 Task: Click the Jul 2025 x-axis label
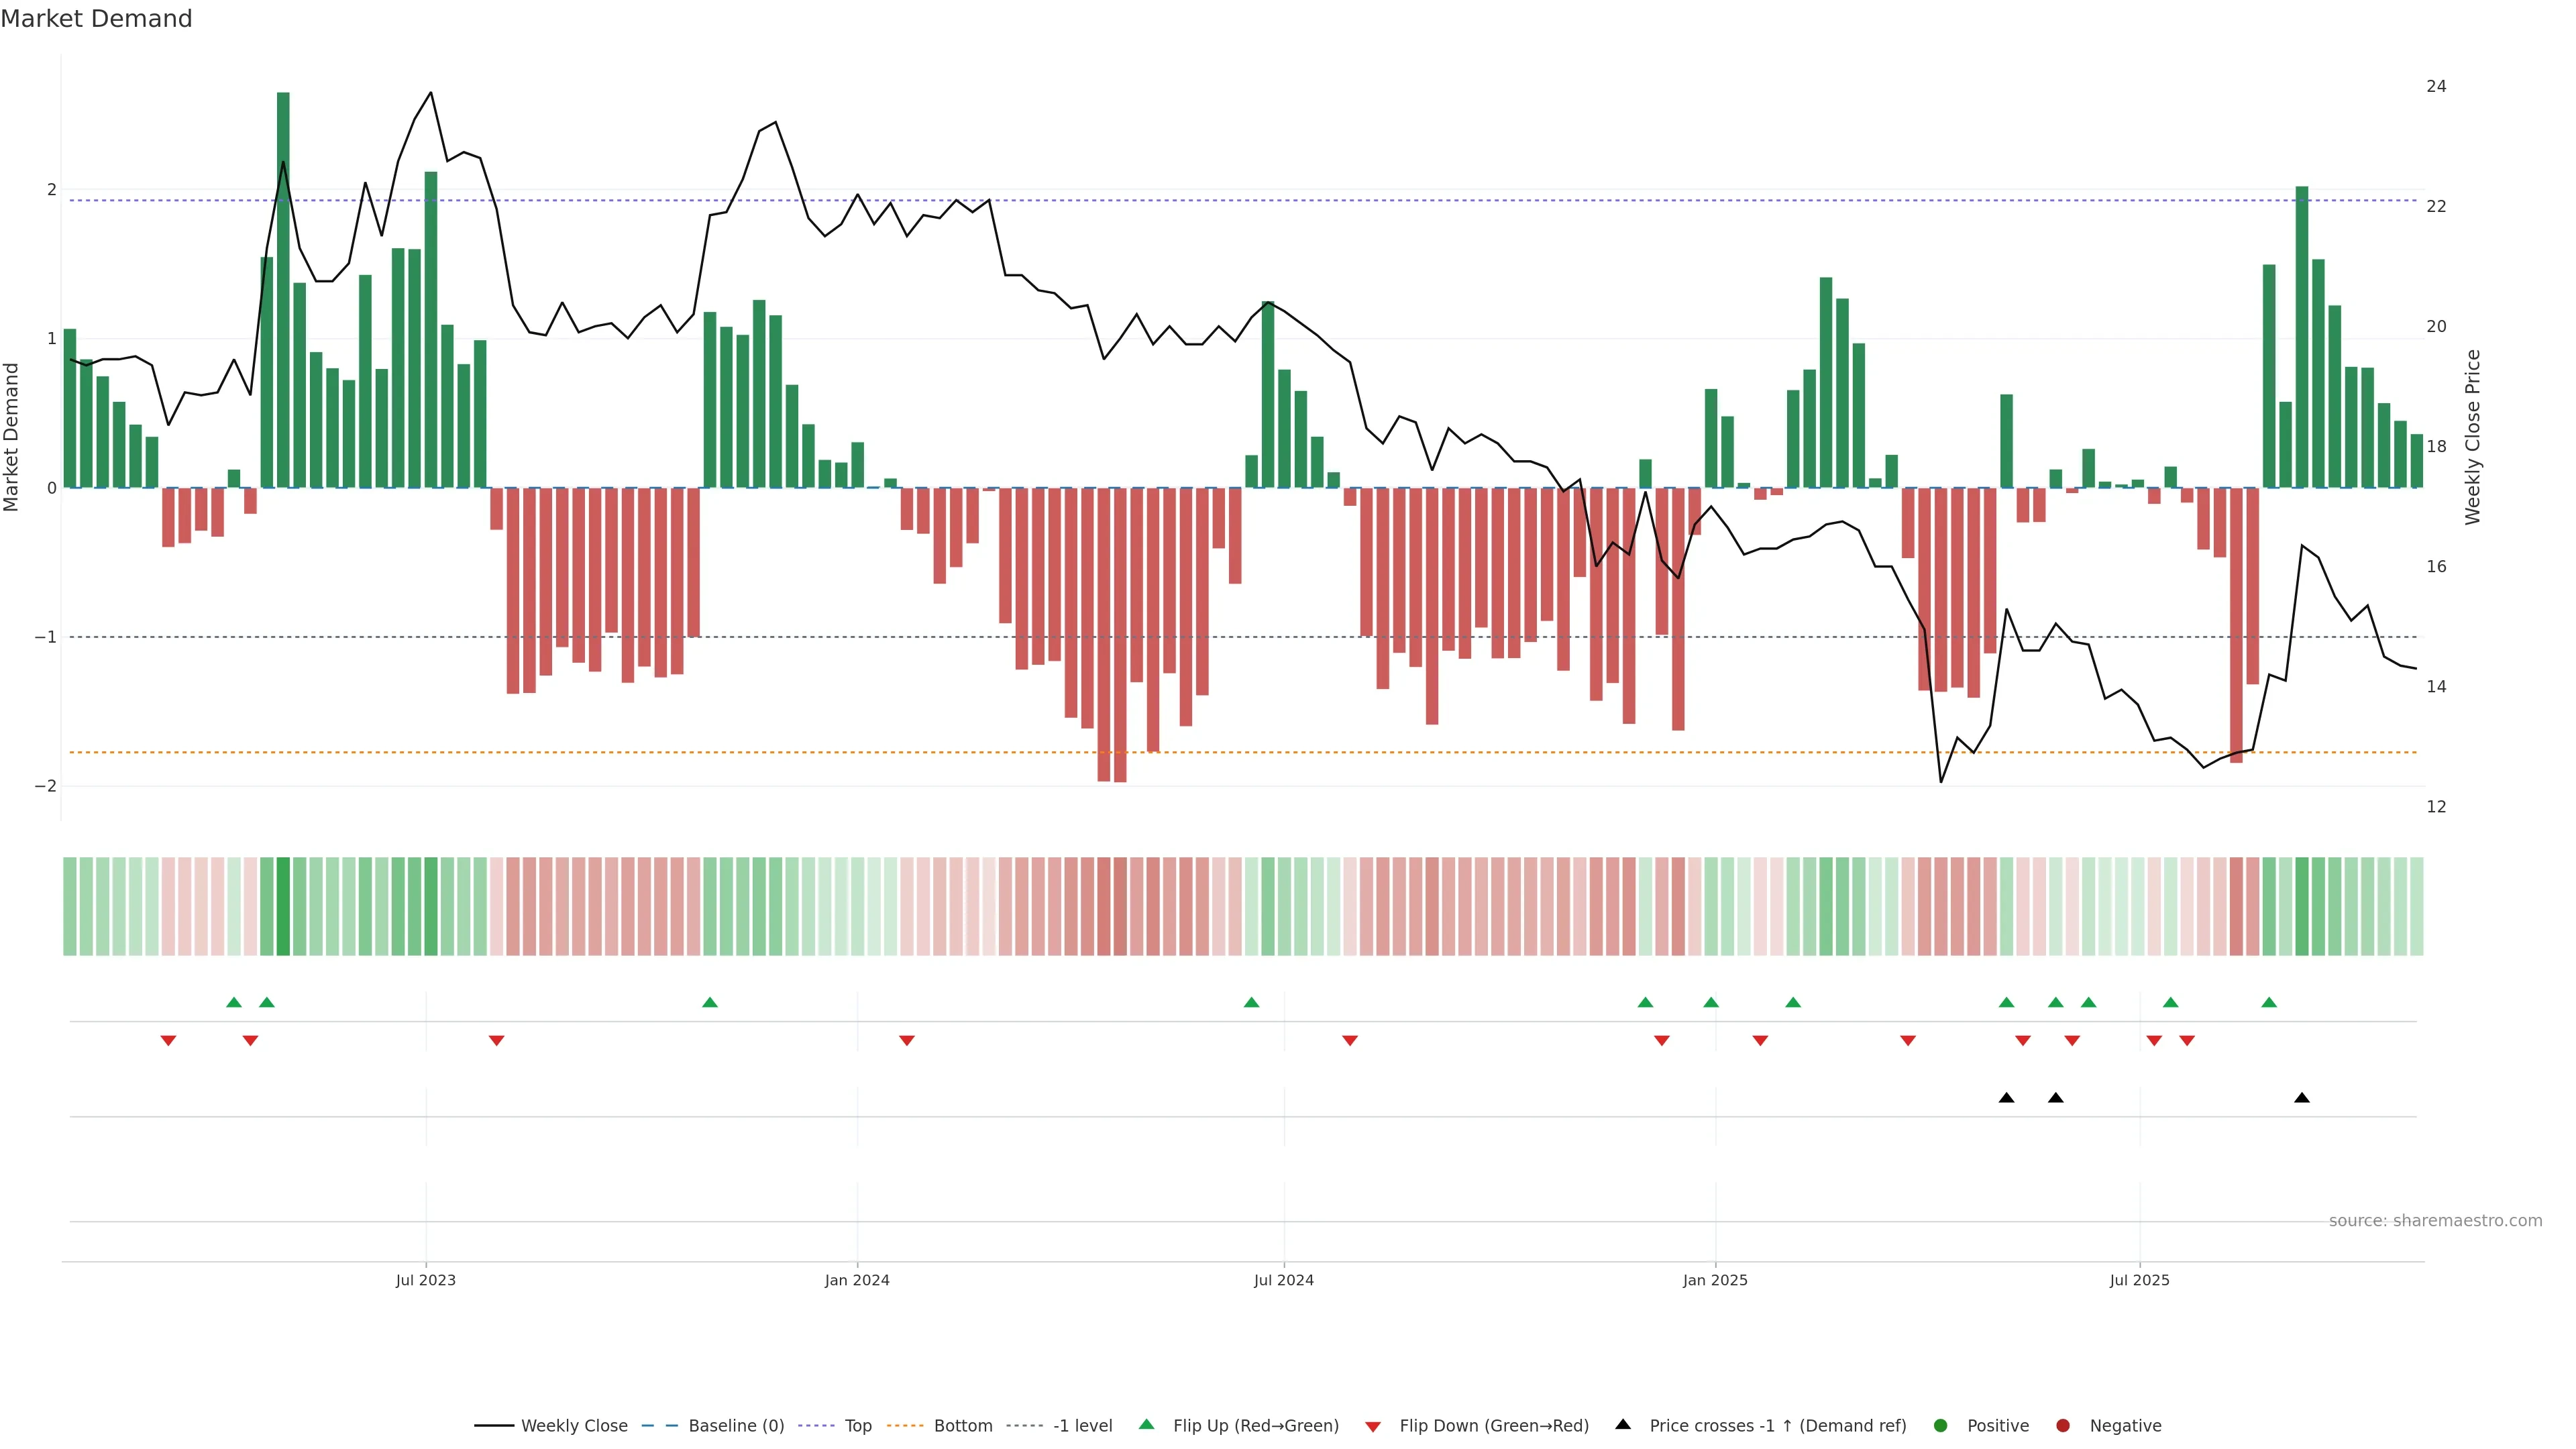(x=2139, y=1280)
